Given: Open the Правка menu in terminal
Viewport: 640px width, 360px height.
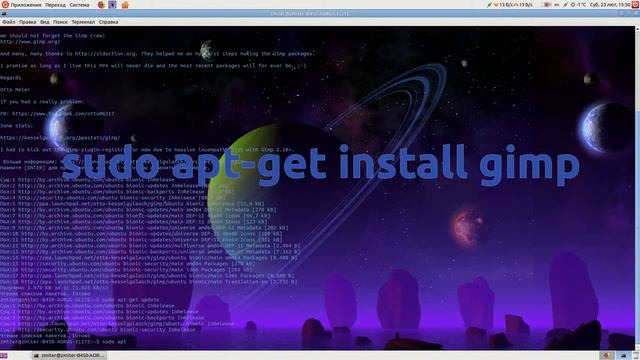Looking at the screenshot, I should point(27,22).
